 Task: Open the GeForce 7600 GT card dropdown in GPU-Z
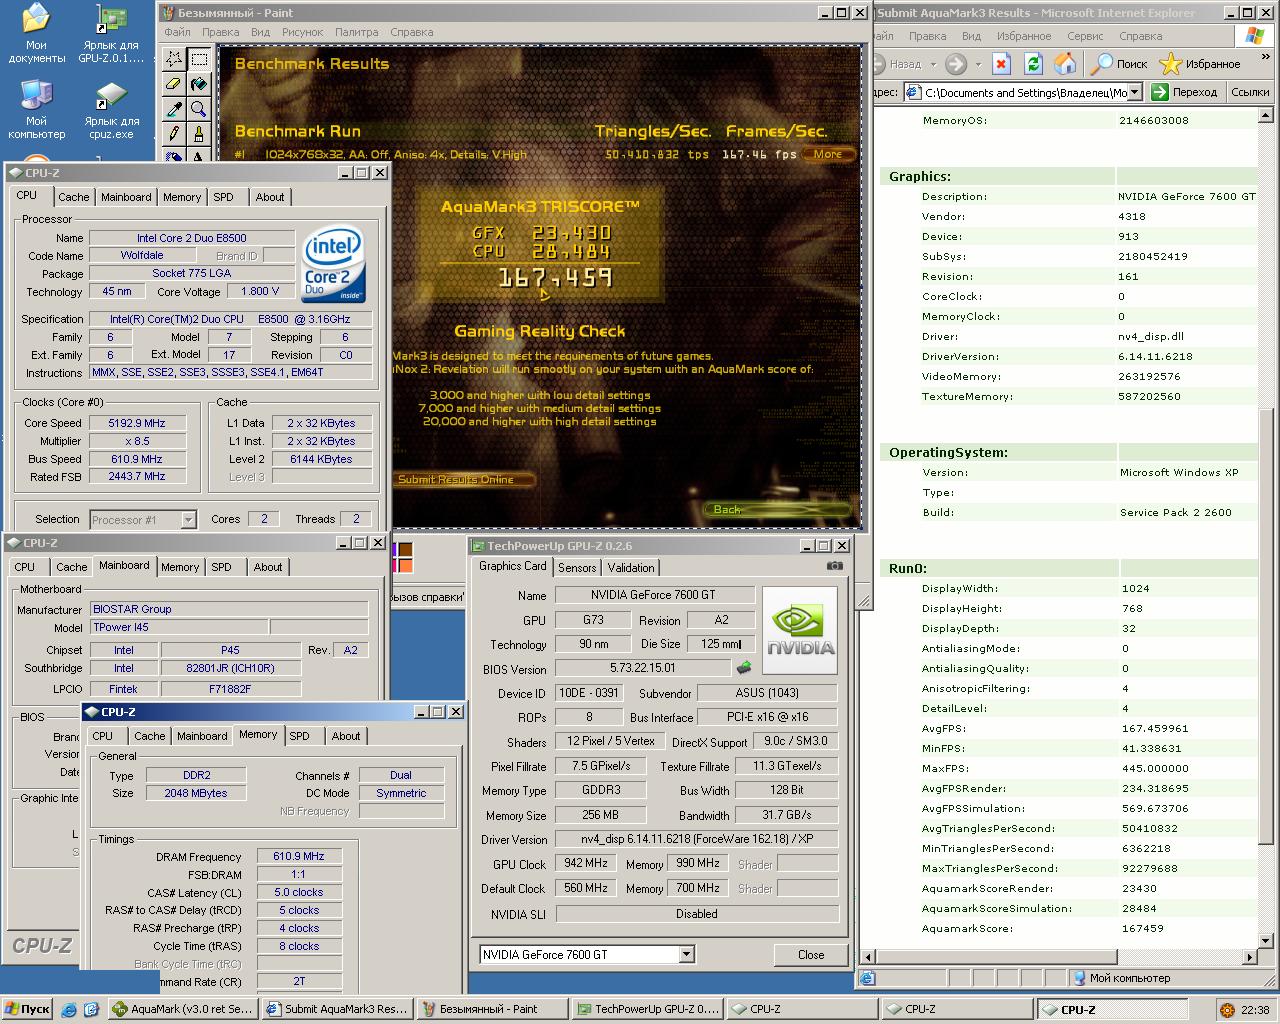pos(686,954)
